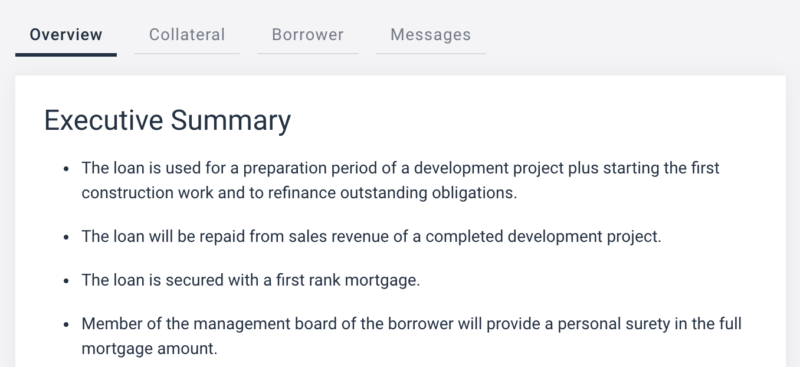This screenshot has height=367, width=800.
Task: Click the words "mortgage amount." on the last line
Action: [x=149, y=349]
